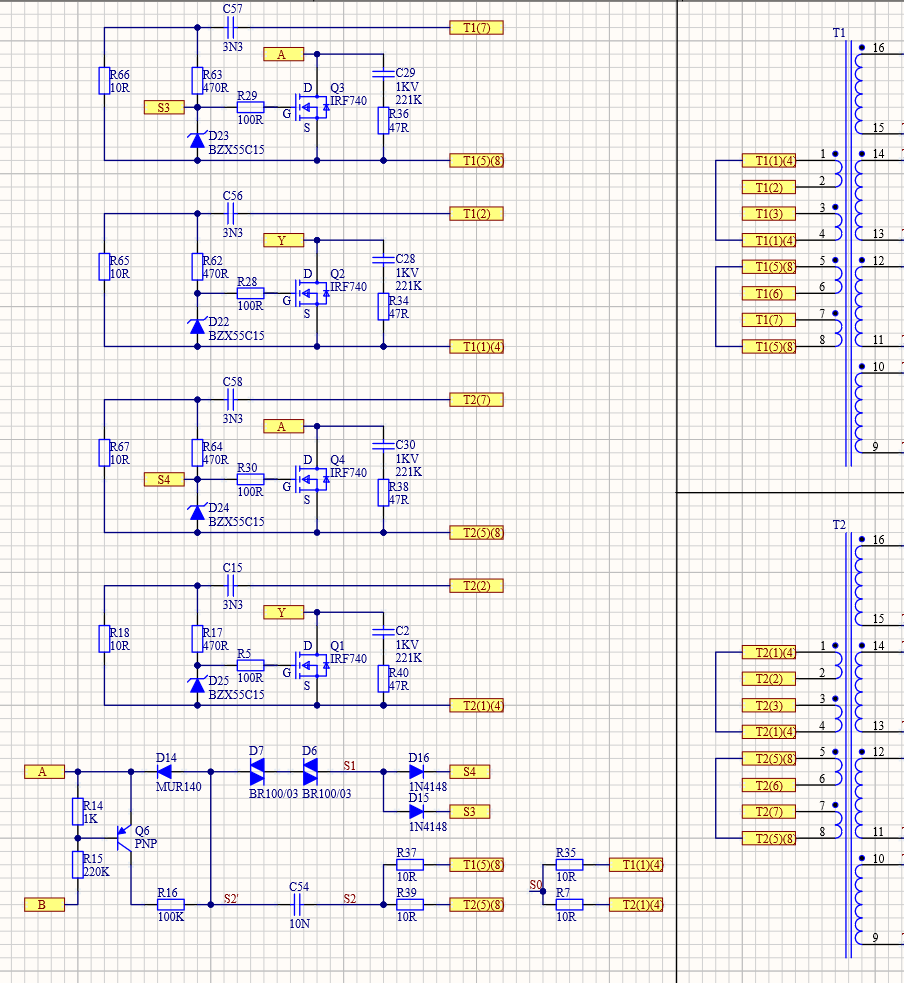Select the Q2 IRF740 MOSFET symbol
This screenshot has height=983, width=904.
(x=312, y=293)
